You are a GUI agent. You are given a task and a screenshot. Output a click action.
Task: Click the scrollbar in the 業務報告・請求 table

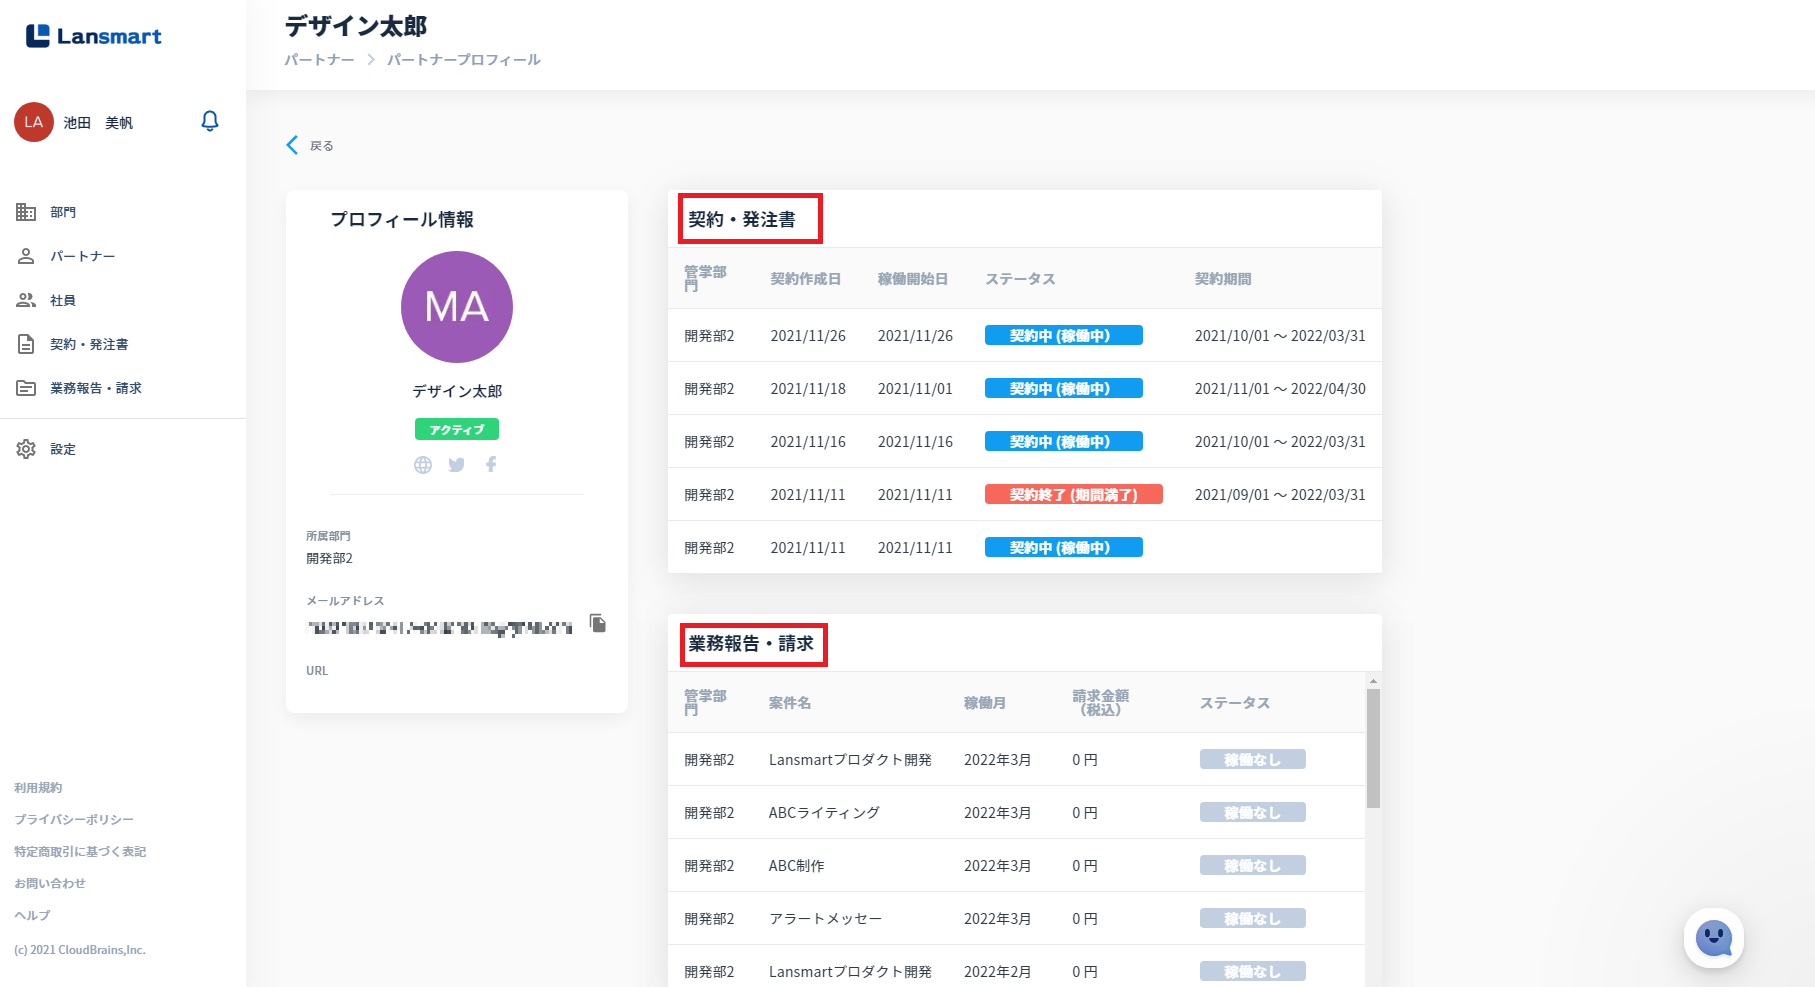point(1373,748)
